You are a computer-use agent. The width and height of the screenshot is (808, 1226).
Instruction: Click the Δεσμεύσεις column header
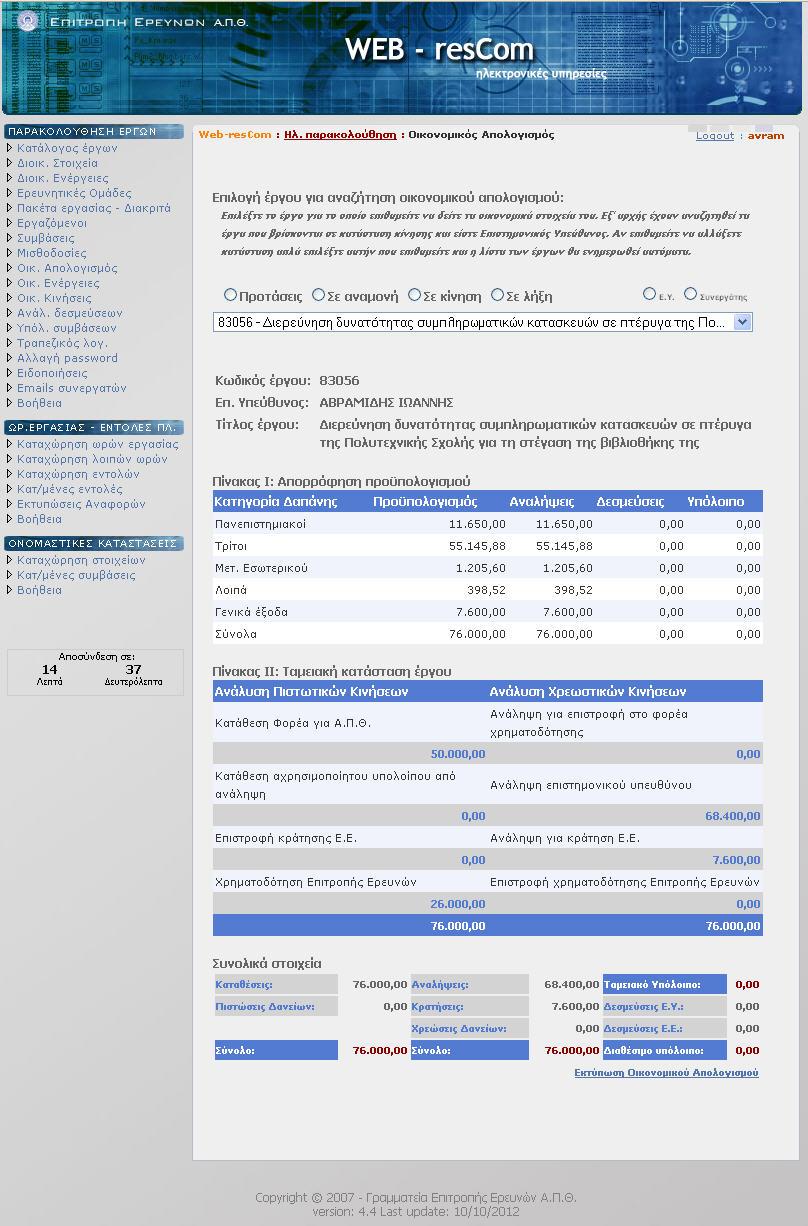point(630,501)
